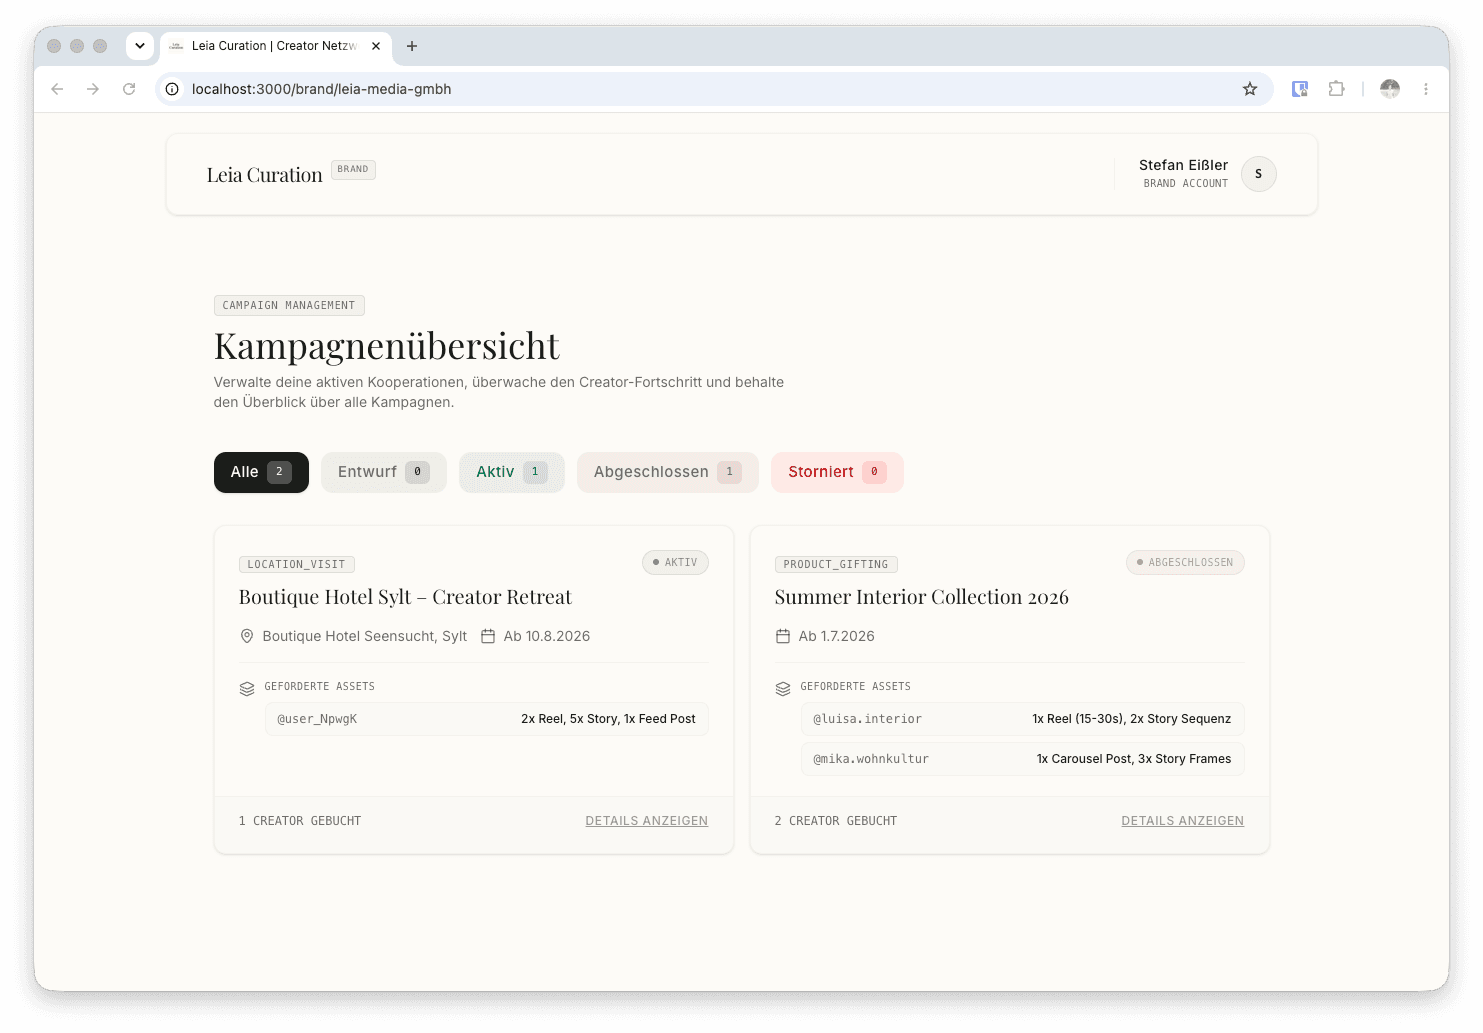Open a new browser tab with the plus icon

[412, 46]
